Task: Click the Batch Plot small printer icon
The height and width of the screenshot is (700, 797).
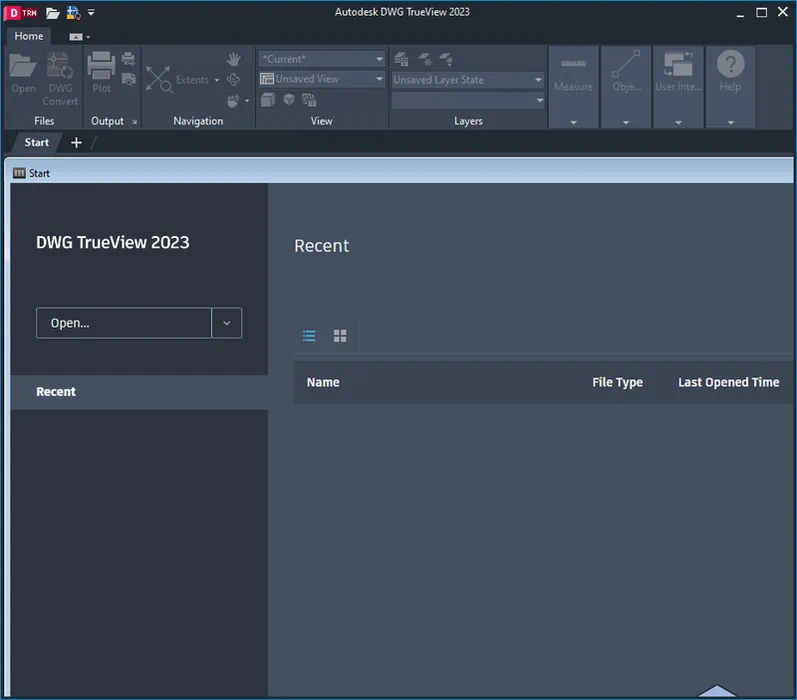Action: pyautogui.click(x=129, y=59)
